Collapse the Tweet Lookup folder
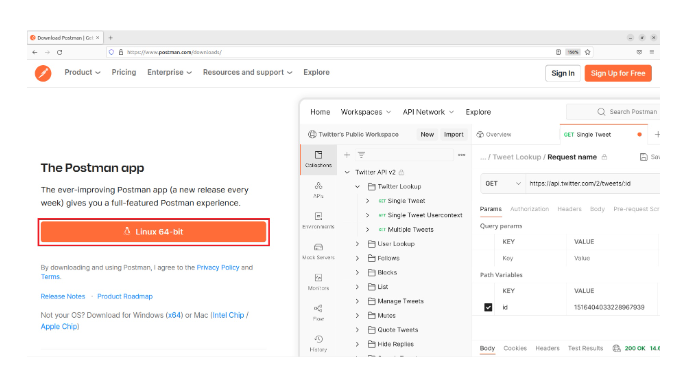 358,186
